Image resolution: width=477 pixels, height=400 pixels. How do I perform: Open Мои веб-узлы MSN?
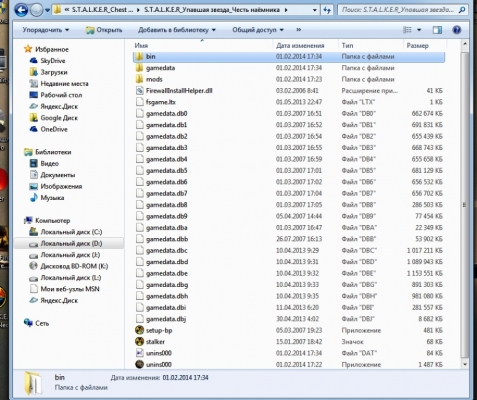point(64,289)
